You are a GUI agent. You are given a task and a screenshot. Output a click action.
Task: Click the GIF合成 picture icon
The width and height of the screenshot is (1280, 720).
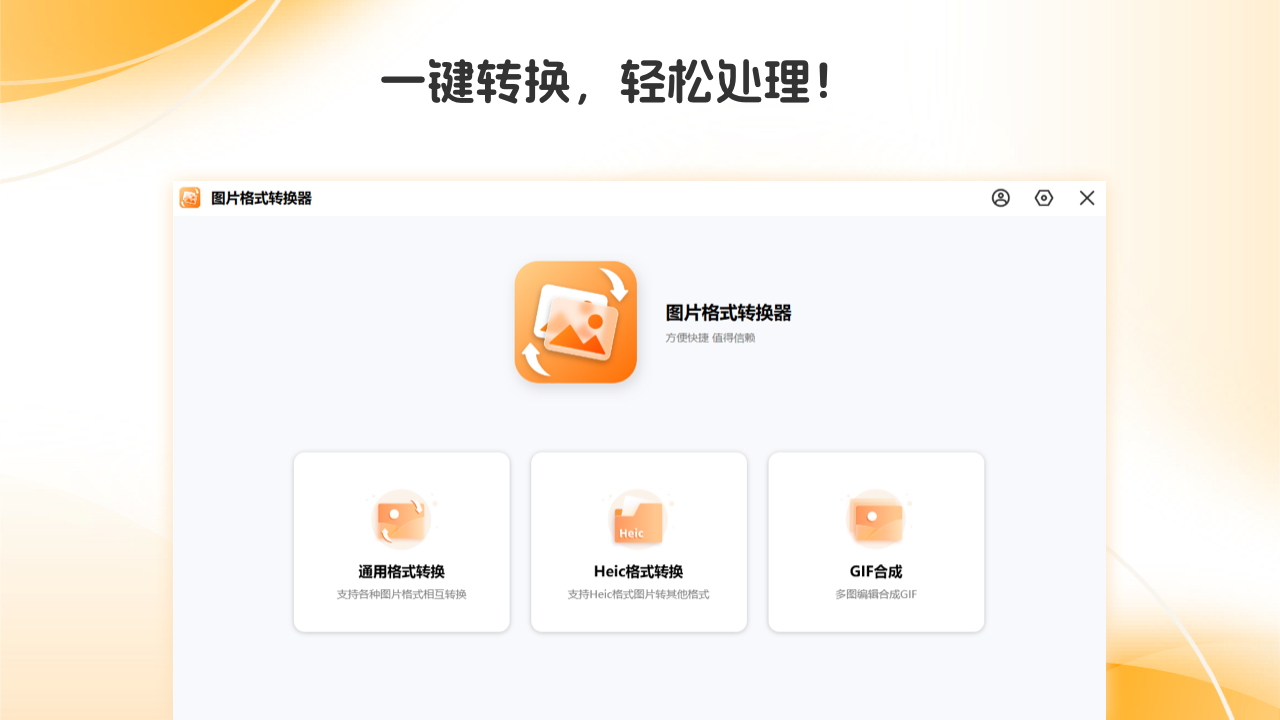pyautogui.click(x=876, y=518)
